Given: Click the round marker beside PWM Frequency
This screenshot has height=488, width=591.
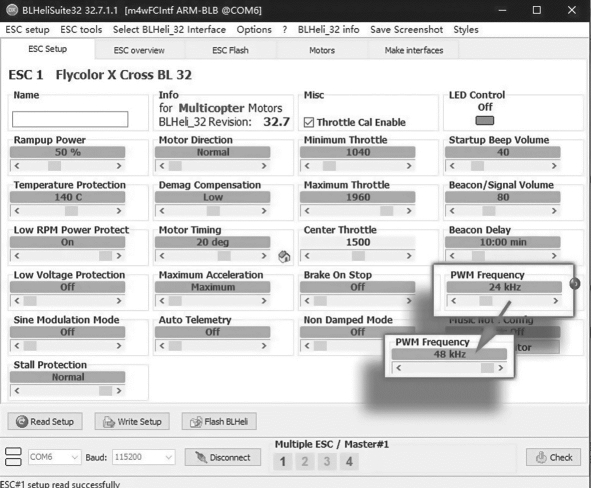Looking at the screenshot, I should [575, 283].
